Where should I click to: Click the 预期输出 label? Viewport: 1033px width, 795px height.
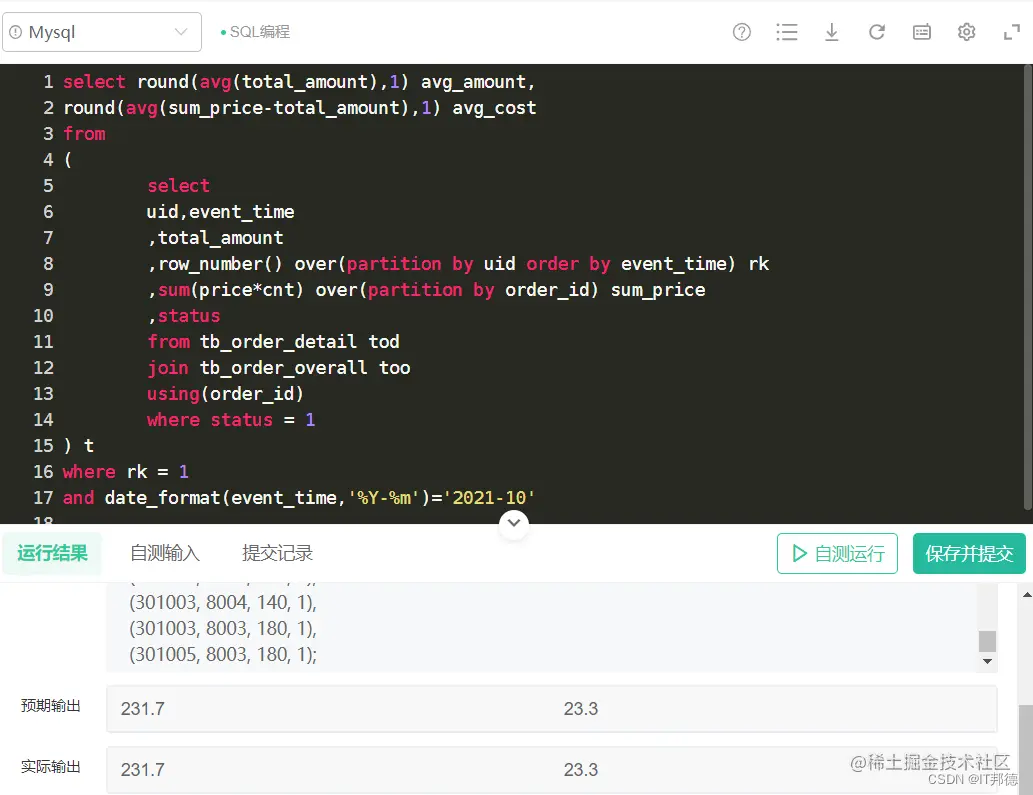click(x=51, y=705)
